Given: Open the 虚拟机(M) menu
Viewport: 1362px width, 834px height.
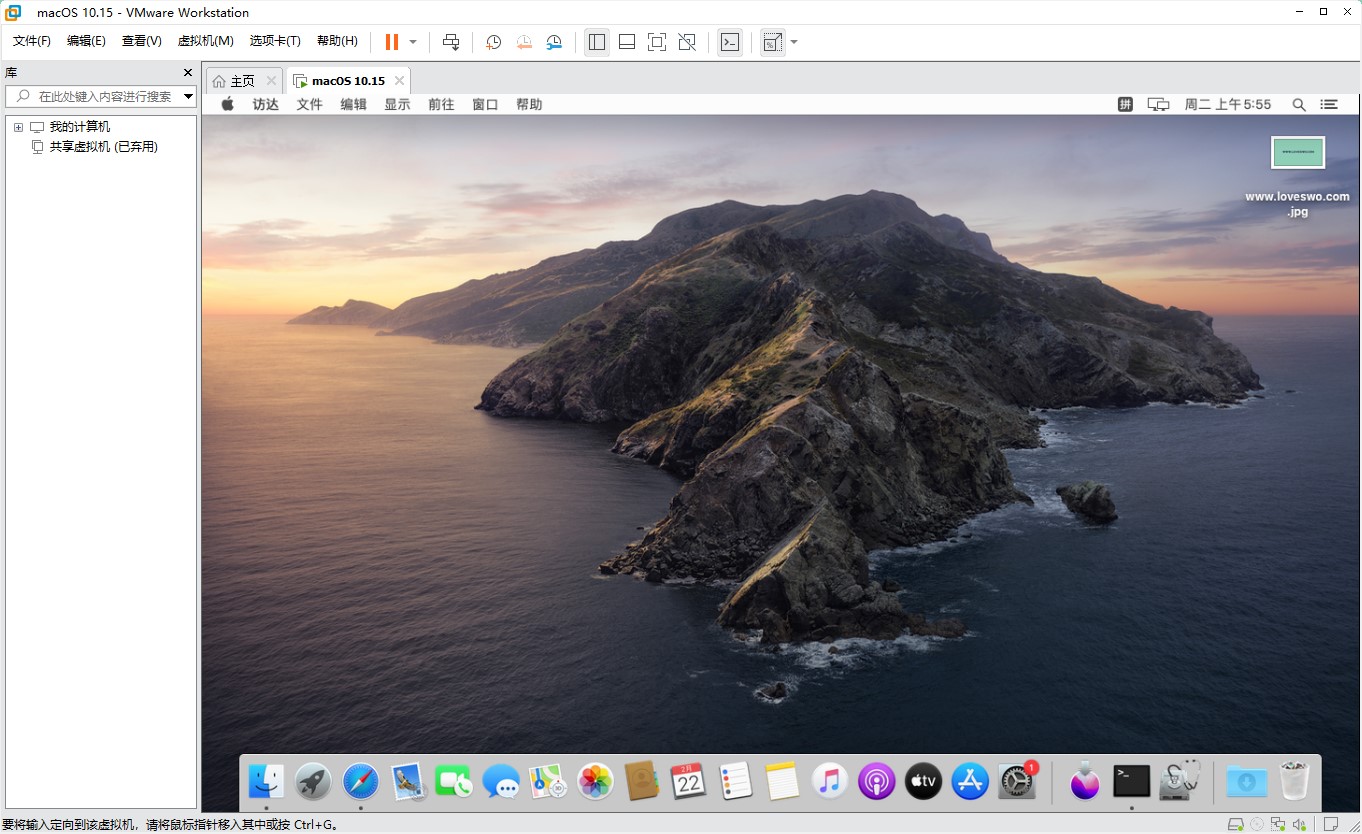Looking at the screenshot, I should [x=206, y=41].
